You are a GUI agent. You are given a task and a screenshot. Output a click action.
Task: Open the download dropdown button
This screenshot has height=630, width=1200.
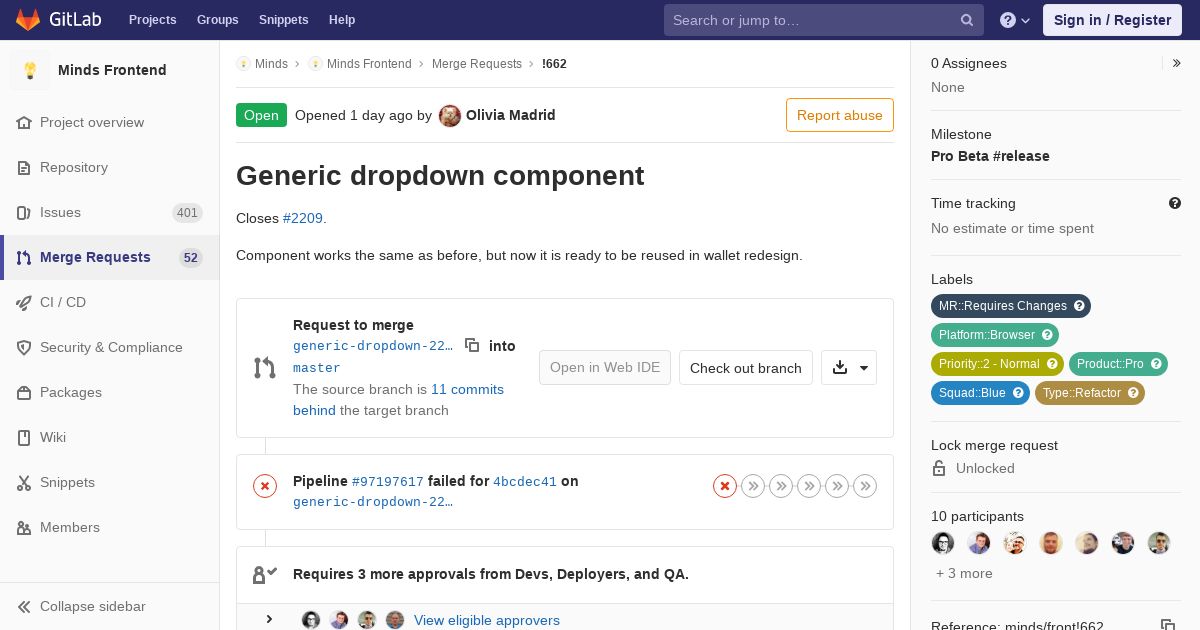pos(849,368)
